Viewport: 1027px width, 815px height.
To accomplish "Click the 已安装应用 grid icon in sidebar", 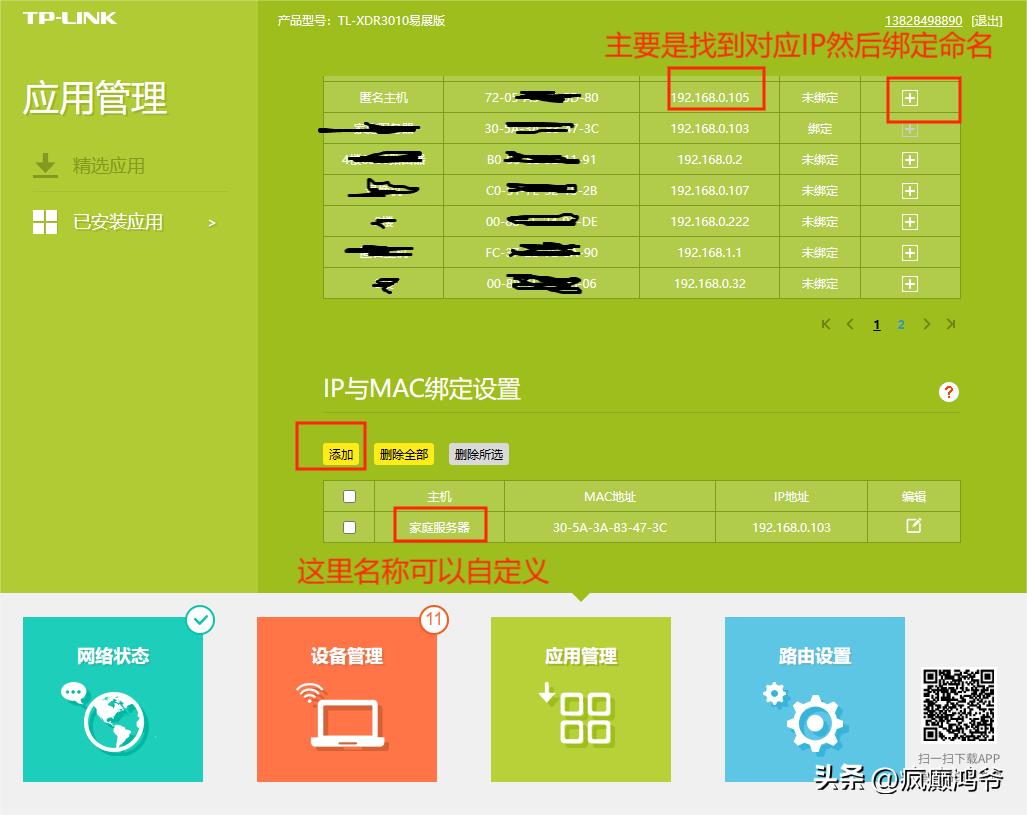I will tap(45, 222).
